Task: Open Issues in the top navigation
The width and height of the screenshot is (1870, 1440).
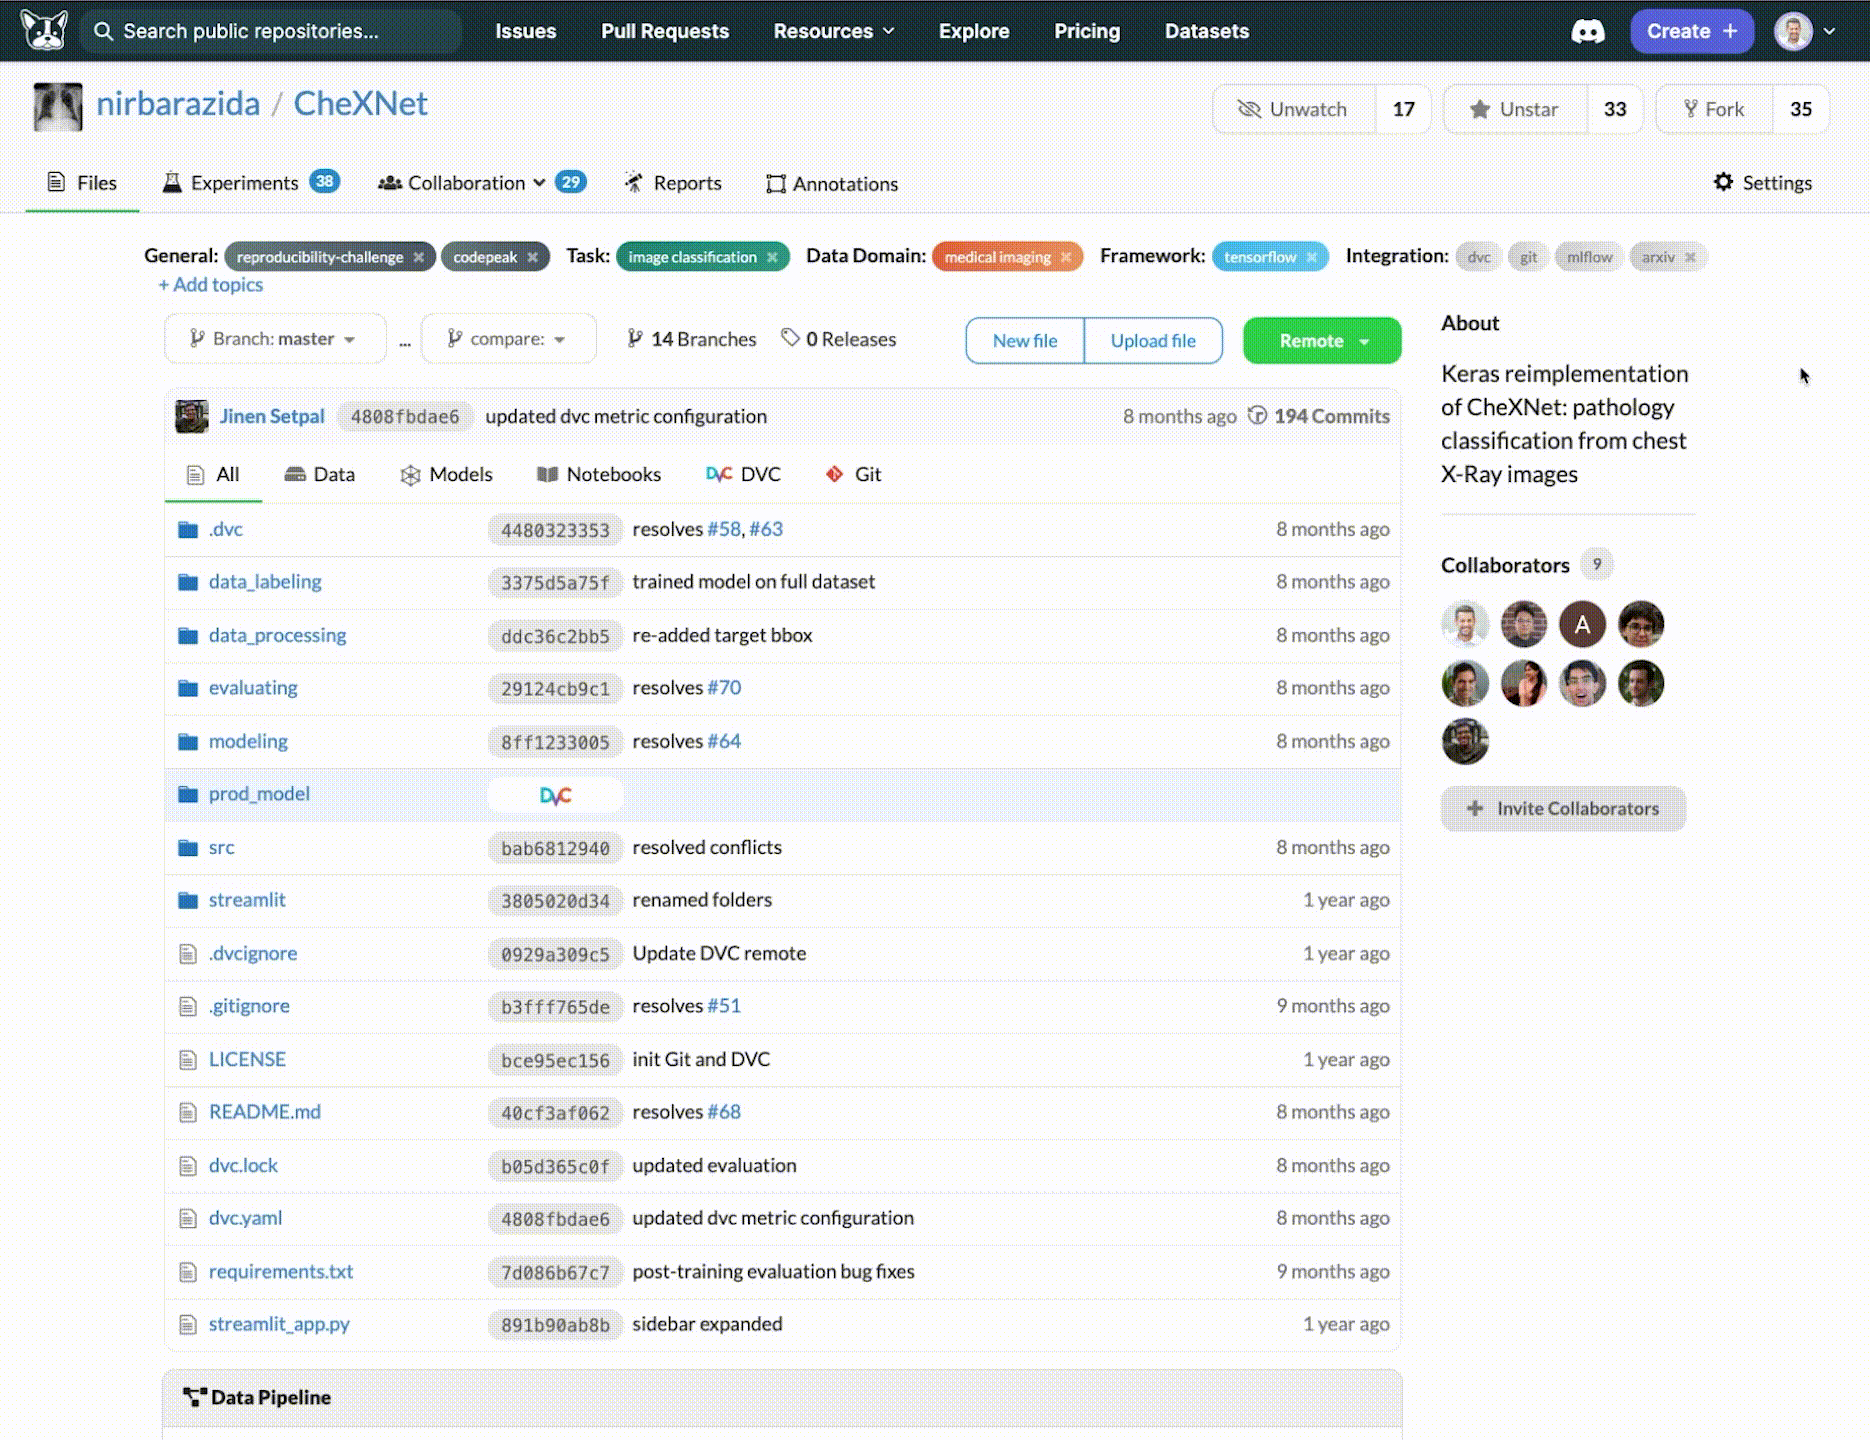Action: [526, 31]
